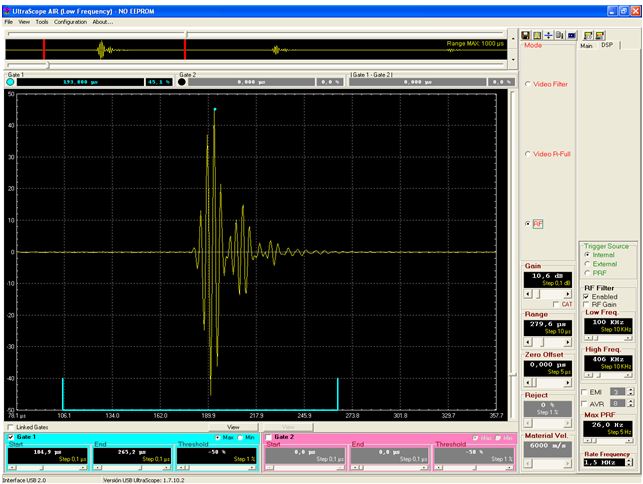
Task: Click the blue screen display icon
Action: [x=571, y=35]
